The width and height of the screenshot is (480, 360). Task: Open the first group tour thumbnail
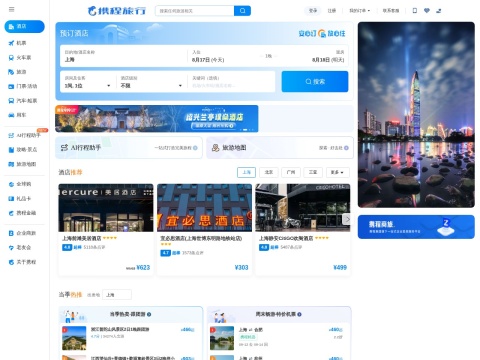(x=74, y=338)
